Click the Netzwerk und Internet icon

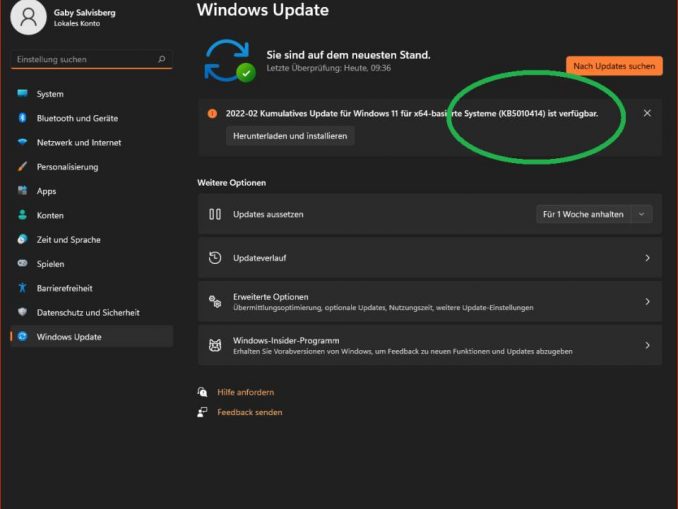(22, 142)
